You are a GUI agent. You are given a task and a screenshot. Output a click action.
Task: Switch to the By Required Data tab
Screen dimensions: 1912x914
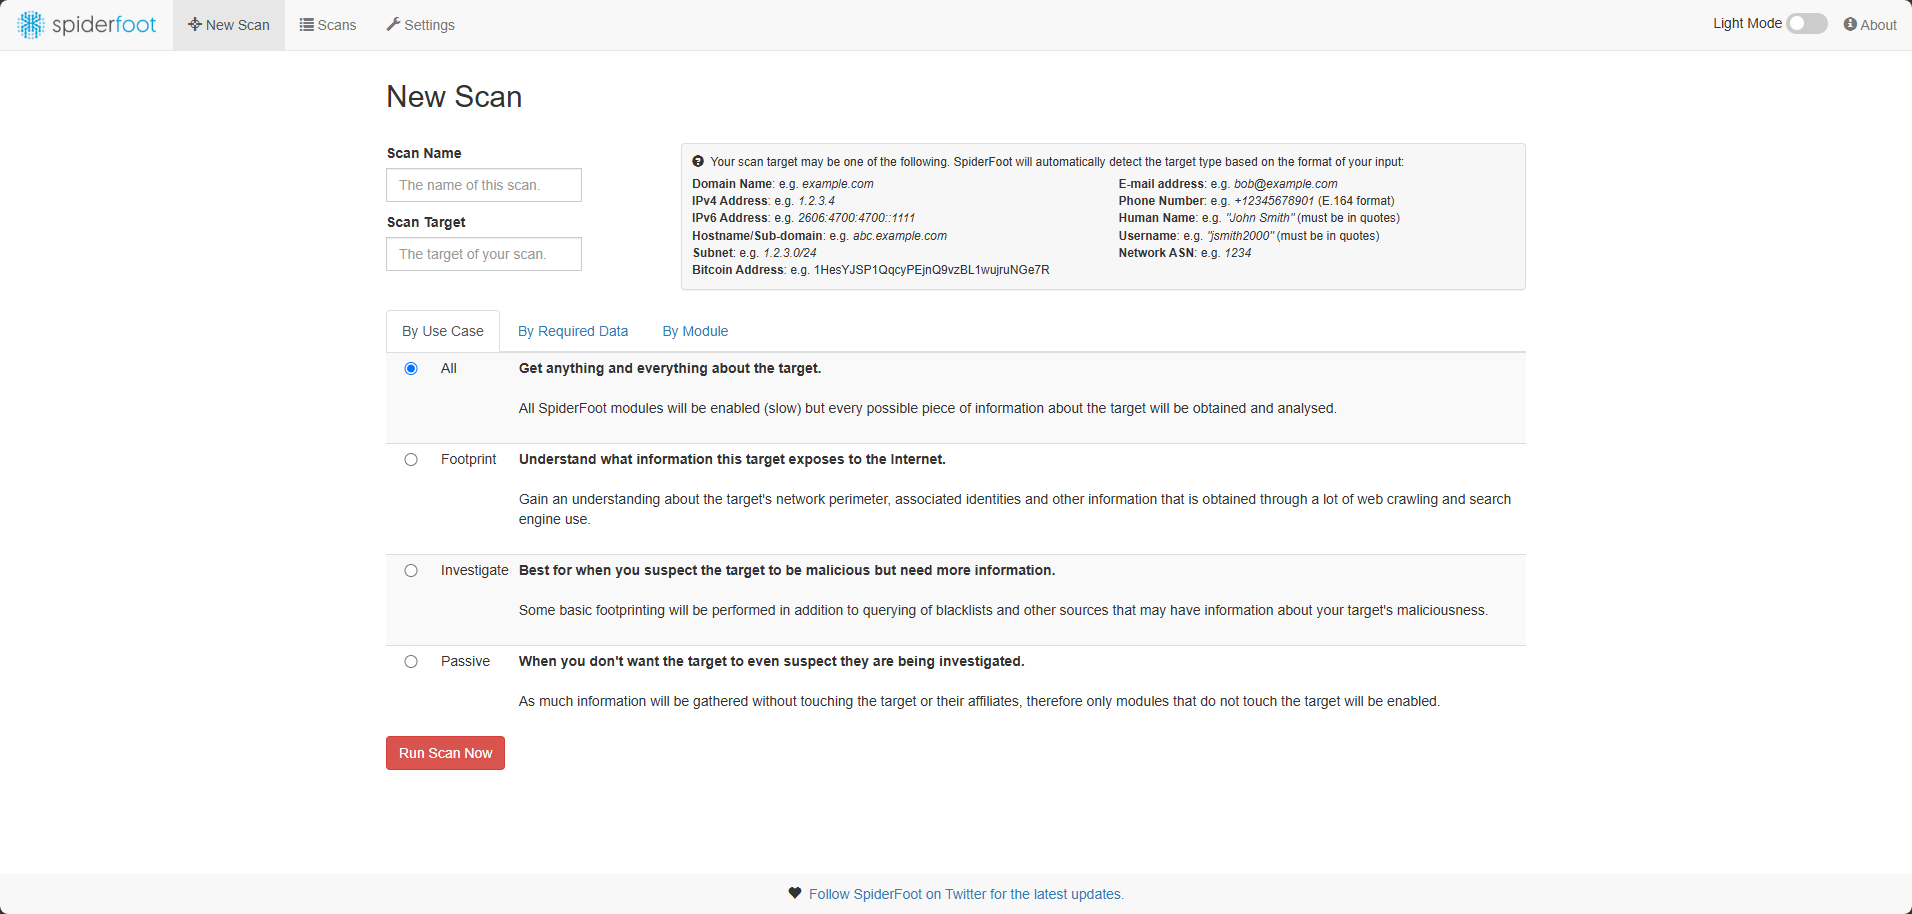(573, 331)
